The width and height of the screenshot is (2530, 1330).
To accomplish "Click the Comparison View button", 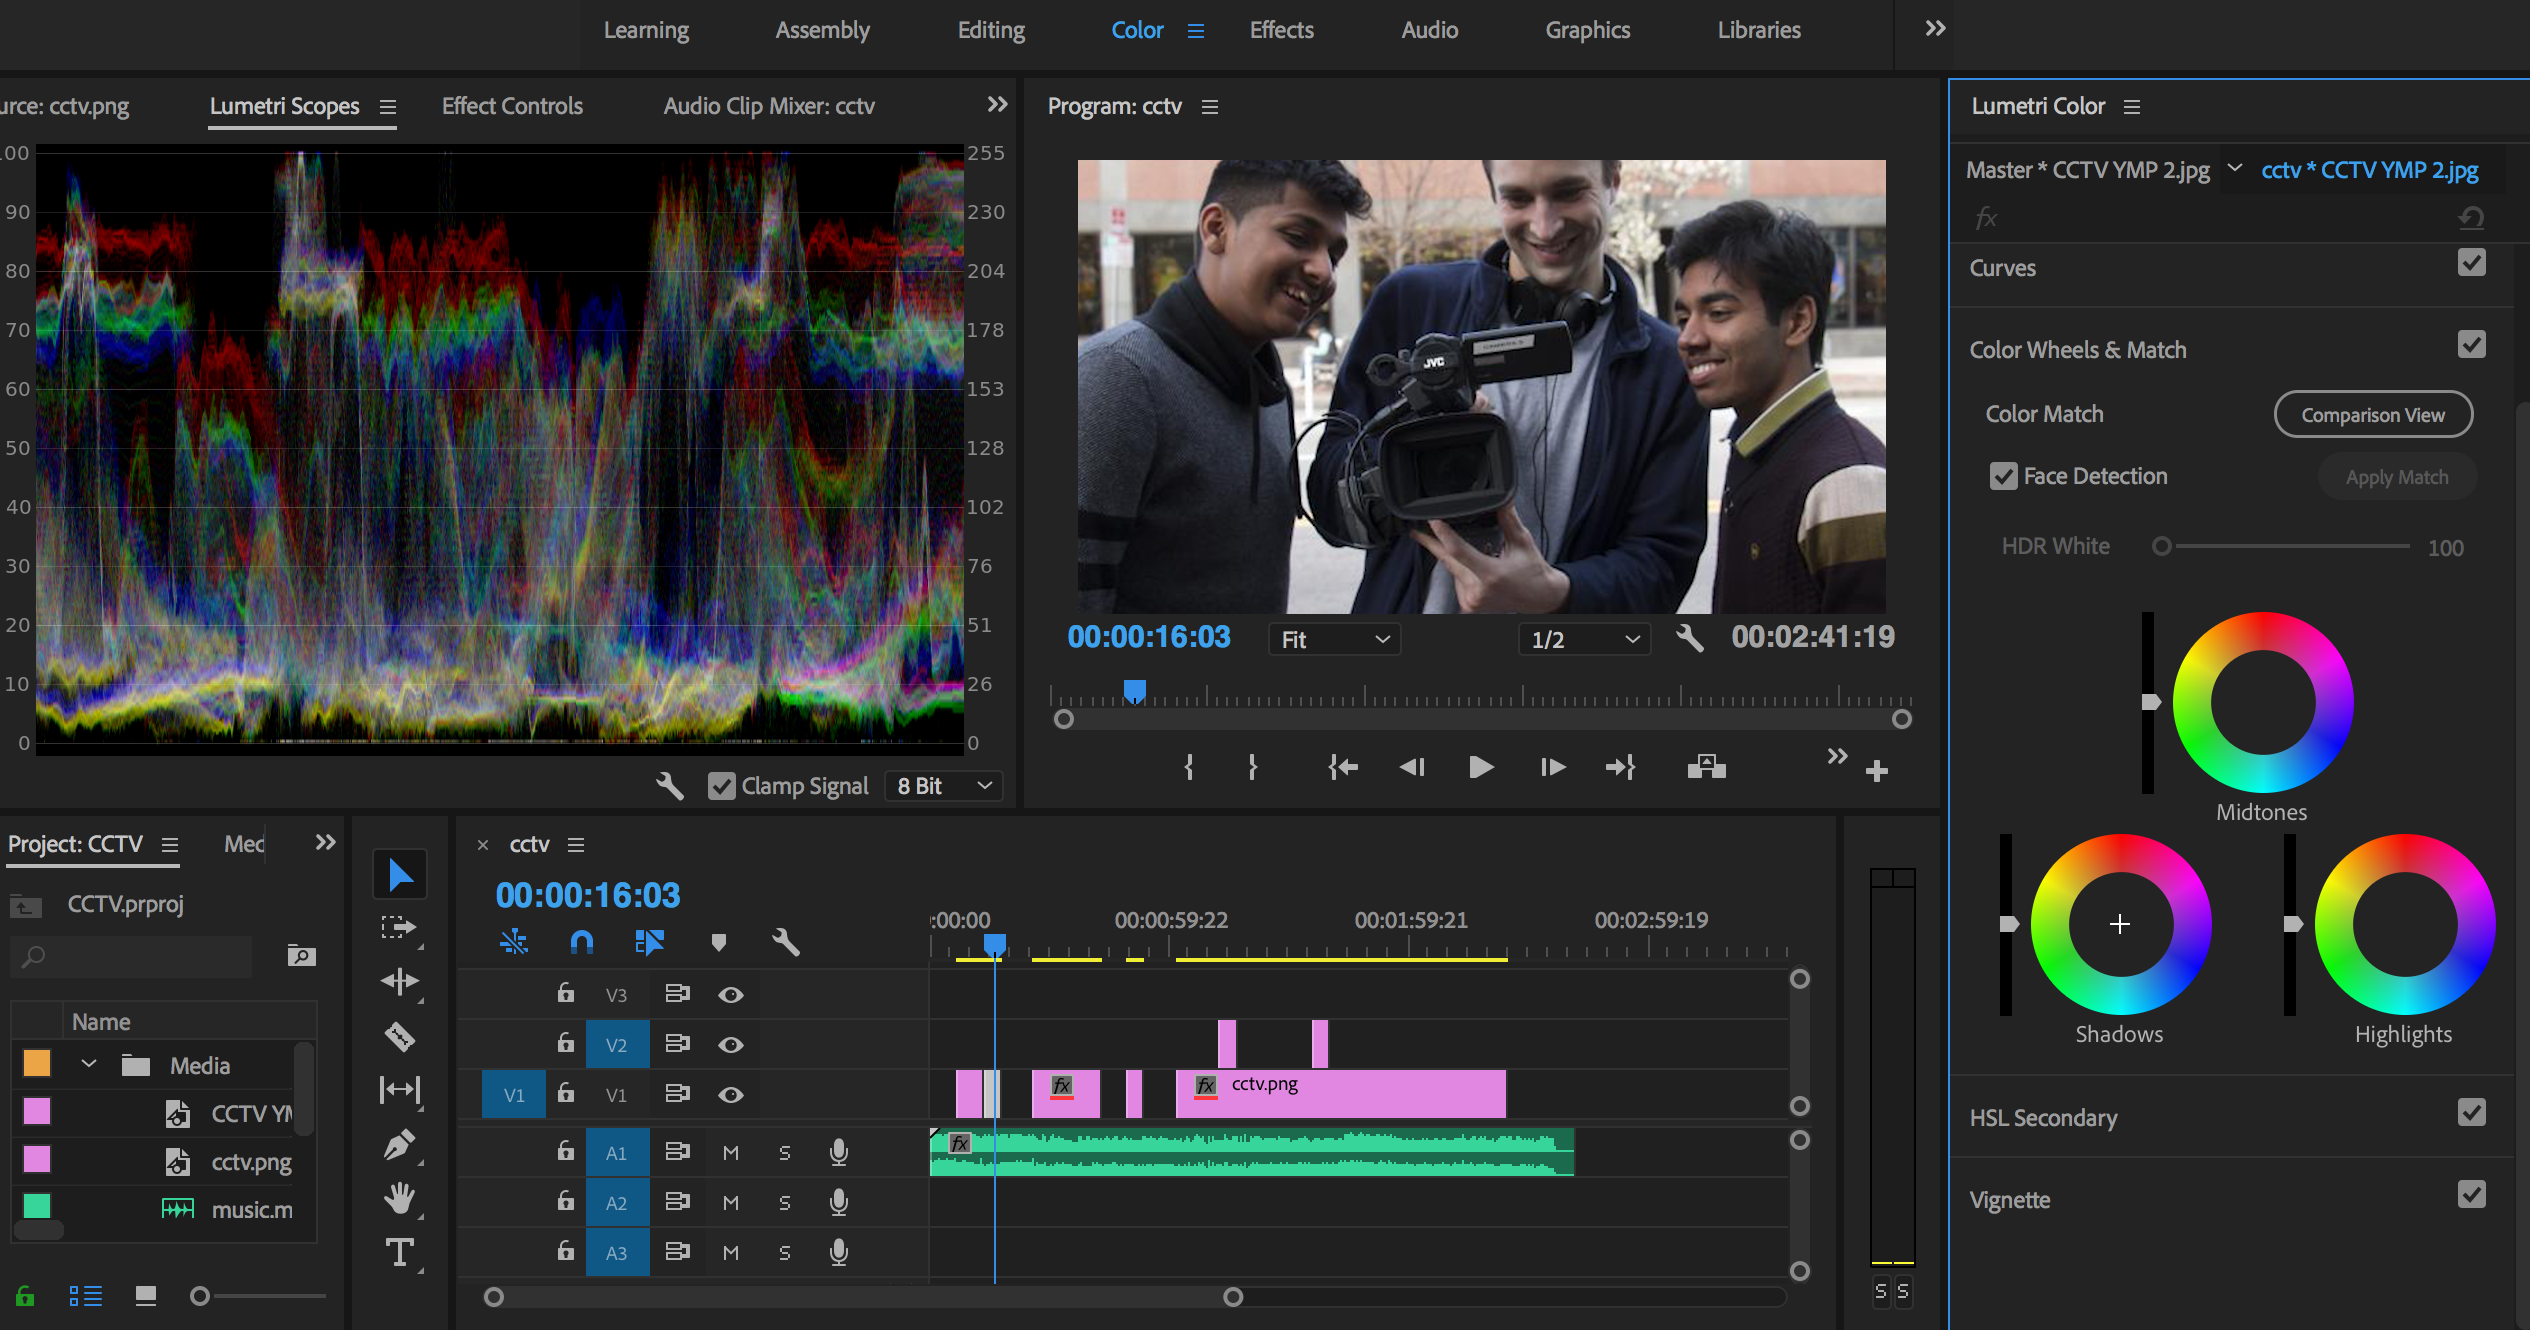I will tap(2373, 415).
